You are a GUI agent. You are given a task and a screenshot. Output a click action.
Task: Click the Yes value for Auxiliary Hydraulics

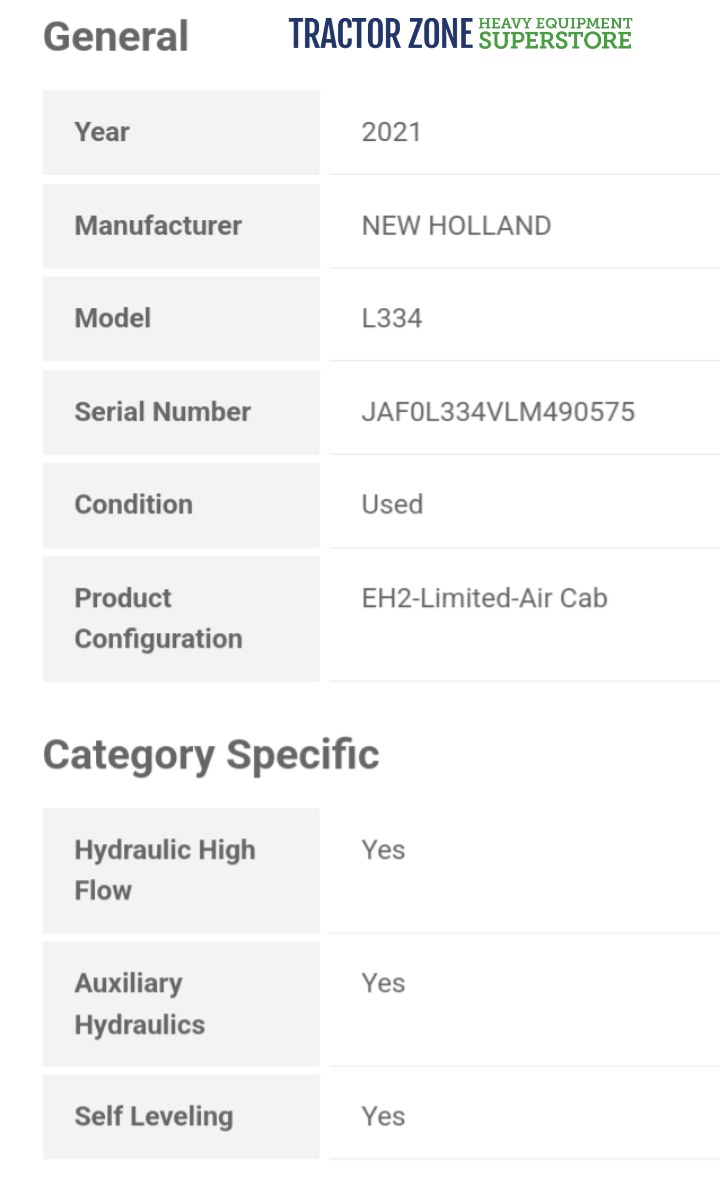383,983
